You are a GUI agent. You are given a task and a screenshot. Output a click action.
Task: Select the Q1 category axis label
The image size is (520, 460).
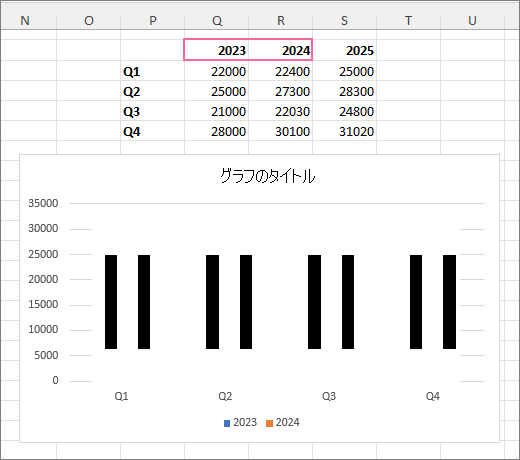point(121,396)
